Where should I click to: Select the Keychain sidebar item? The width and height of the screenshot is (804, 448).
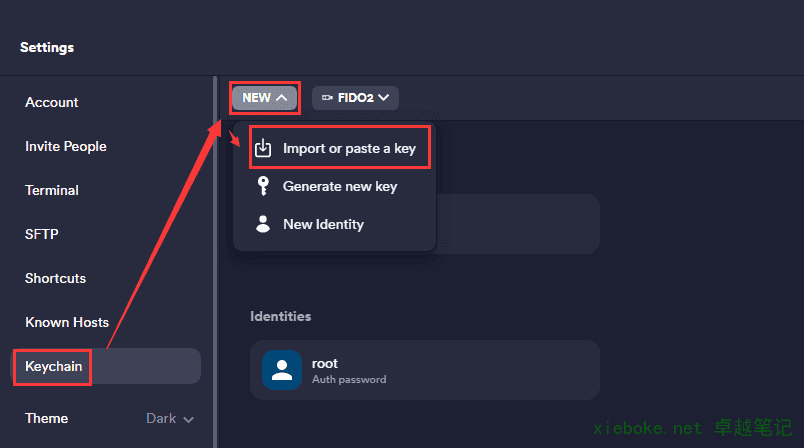[54, 366]
